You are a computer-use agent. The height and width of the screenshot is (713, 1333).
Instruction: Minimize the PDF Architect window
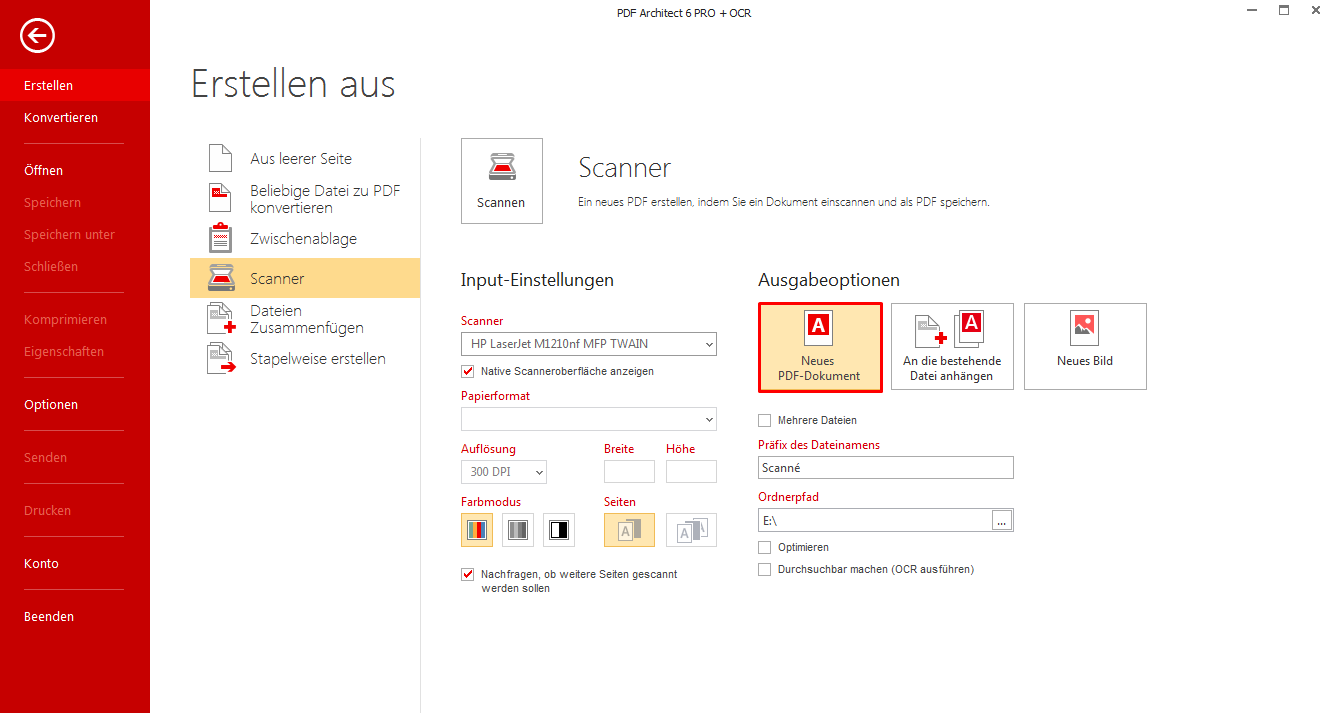(x=1253, y=11)
